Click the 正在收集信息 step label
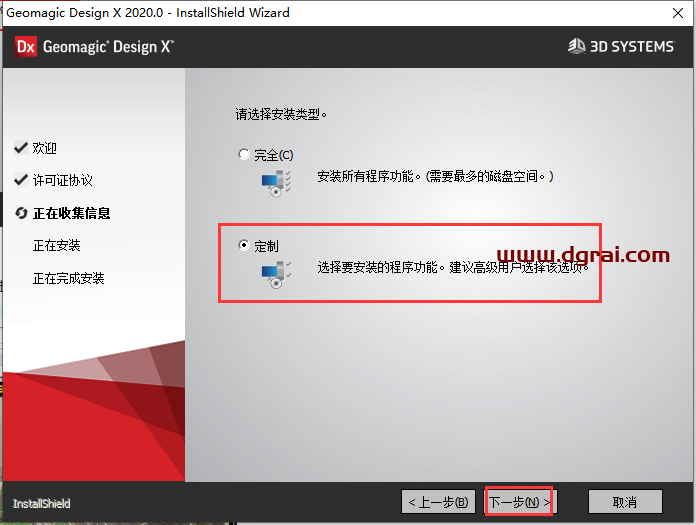 pos(71,213)
